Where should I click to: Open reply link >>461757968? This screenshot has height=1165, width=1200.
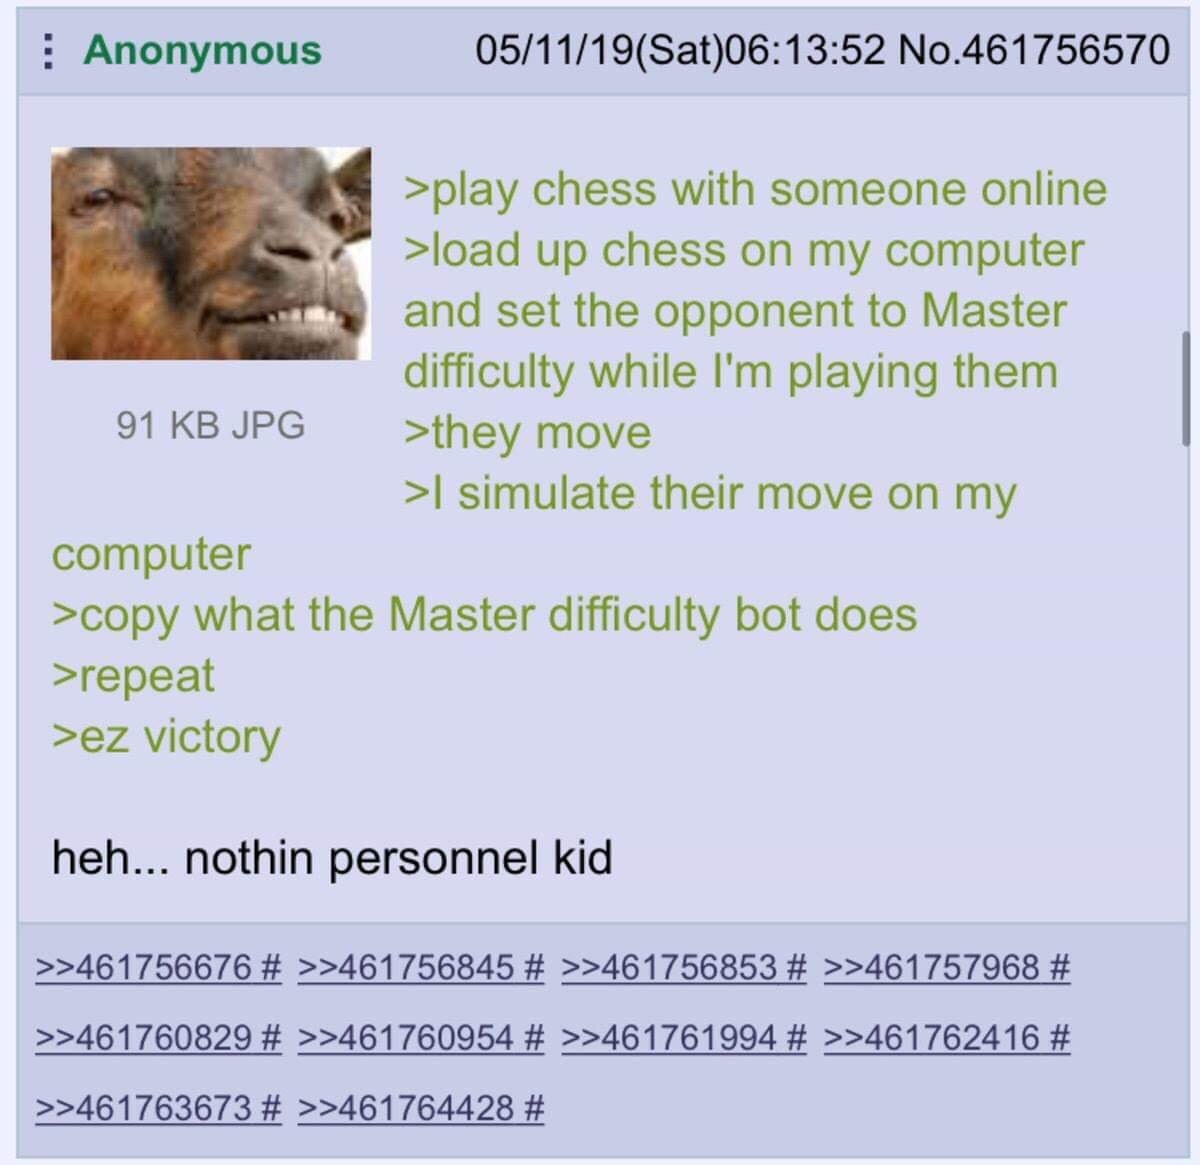click(x=932, y=967)
